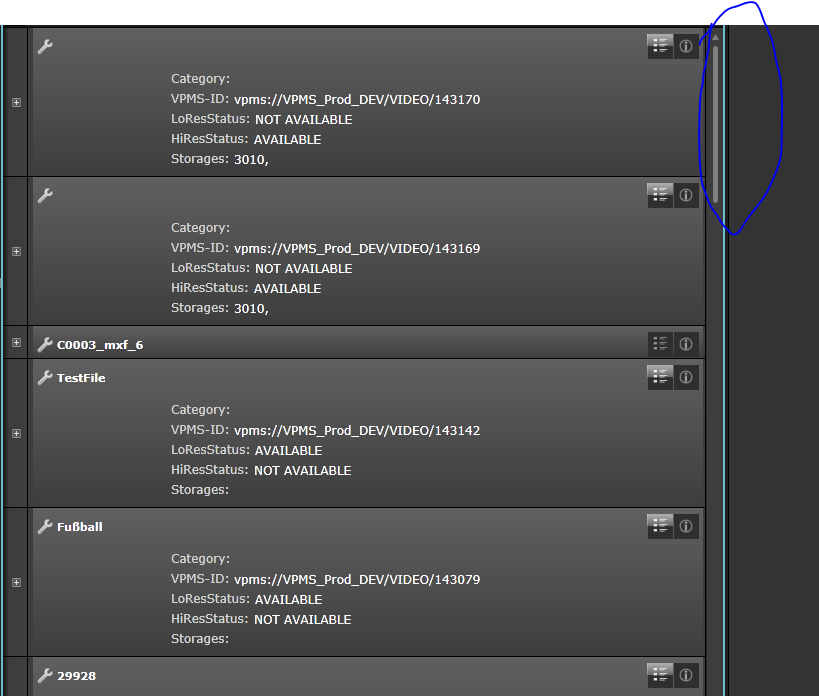Toggle details list view for Fußball
This screenshot has width=819, height=696.
[660, 526]
